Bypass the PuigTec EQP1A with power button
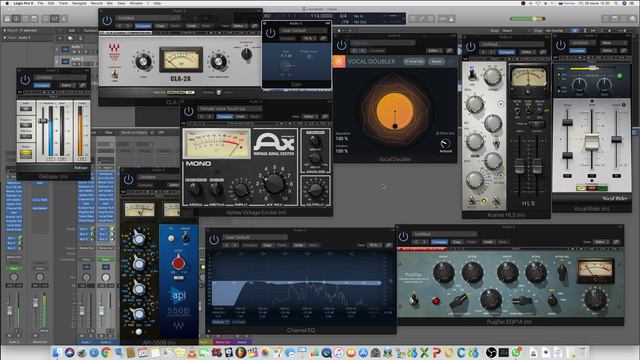Image resolution: width=640 pixels, height=360 pixels. pyautogui.click(x=403, y=237)
